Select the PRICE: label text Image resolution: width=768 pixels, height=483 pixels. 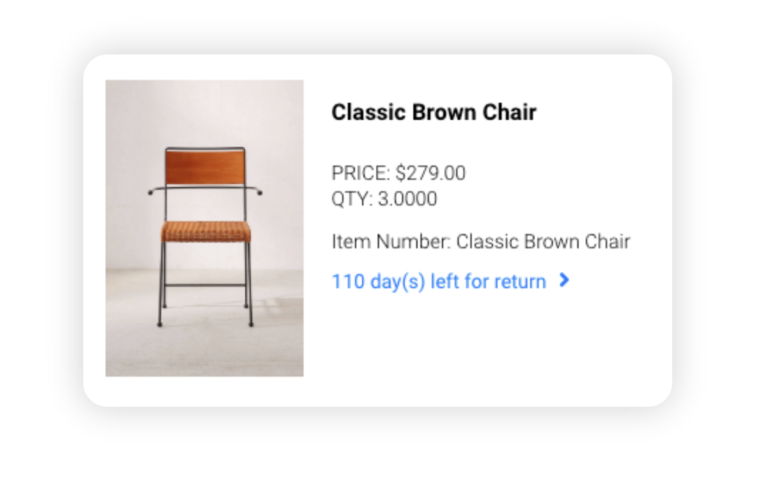(360, 173)
